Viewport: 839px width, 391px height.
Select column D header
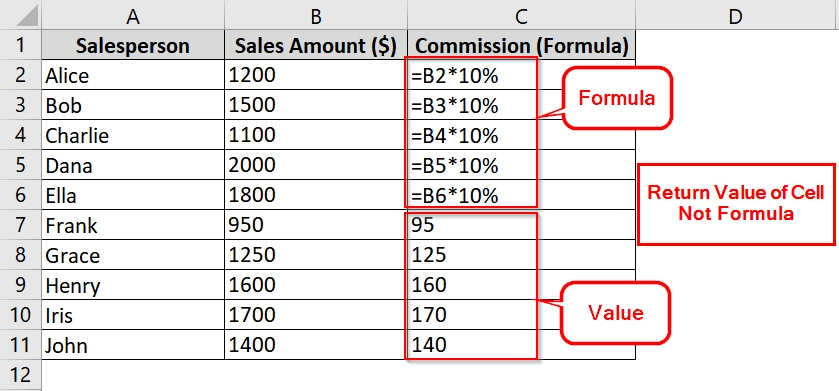736,15
